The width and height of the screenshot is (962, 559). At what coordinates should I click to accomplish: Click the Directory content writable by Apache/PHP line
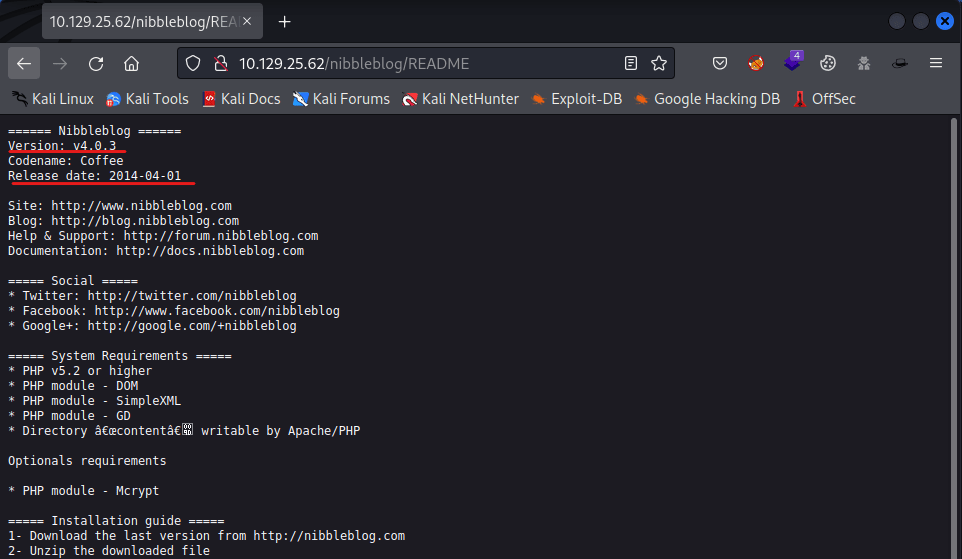[x=184, y=431]
